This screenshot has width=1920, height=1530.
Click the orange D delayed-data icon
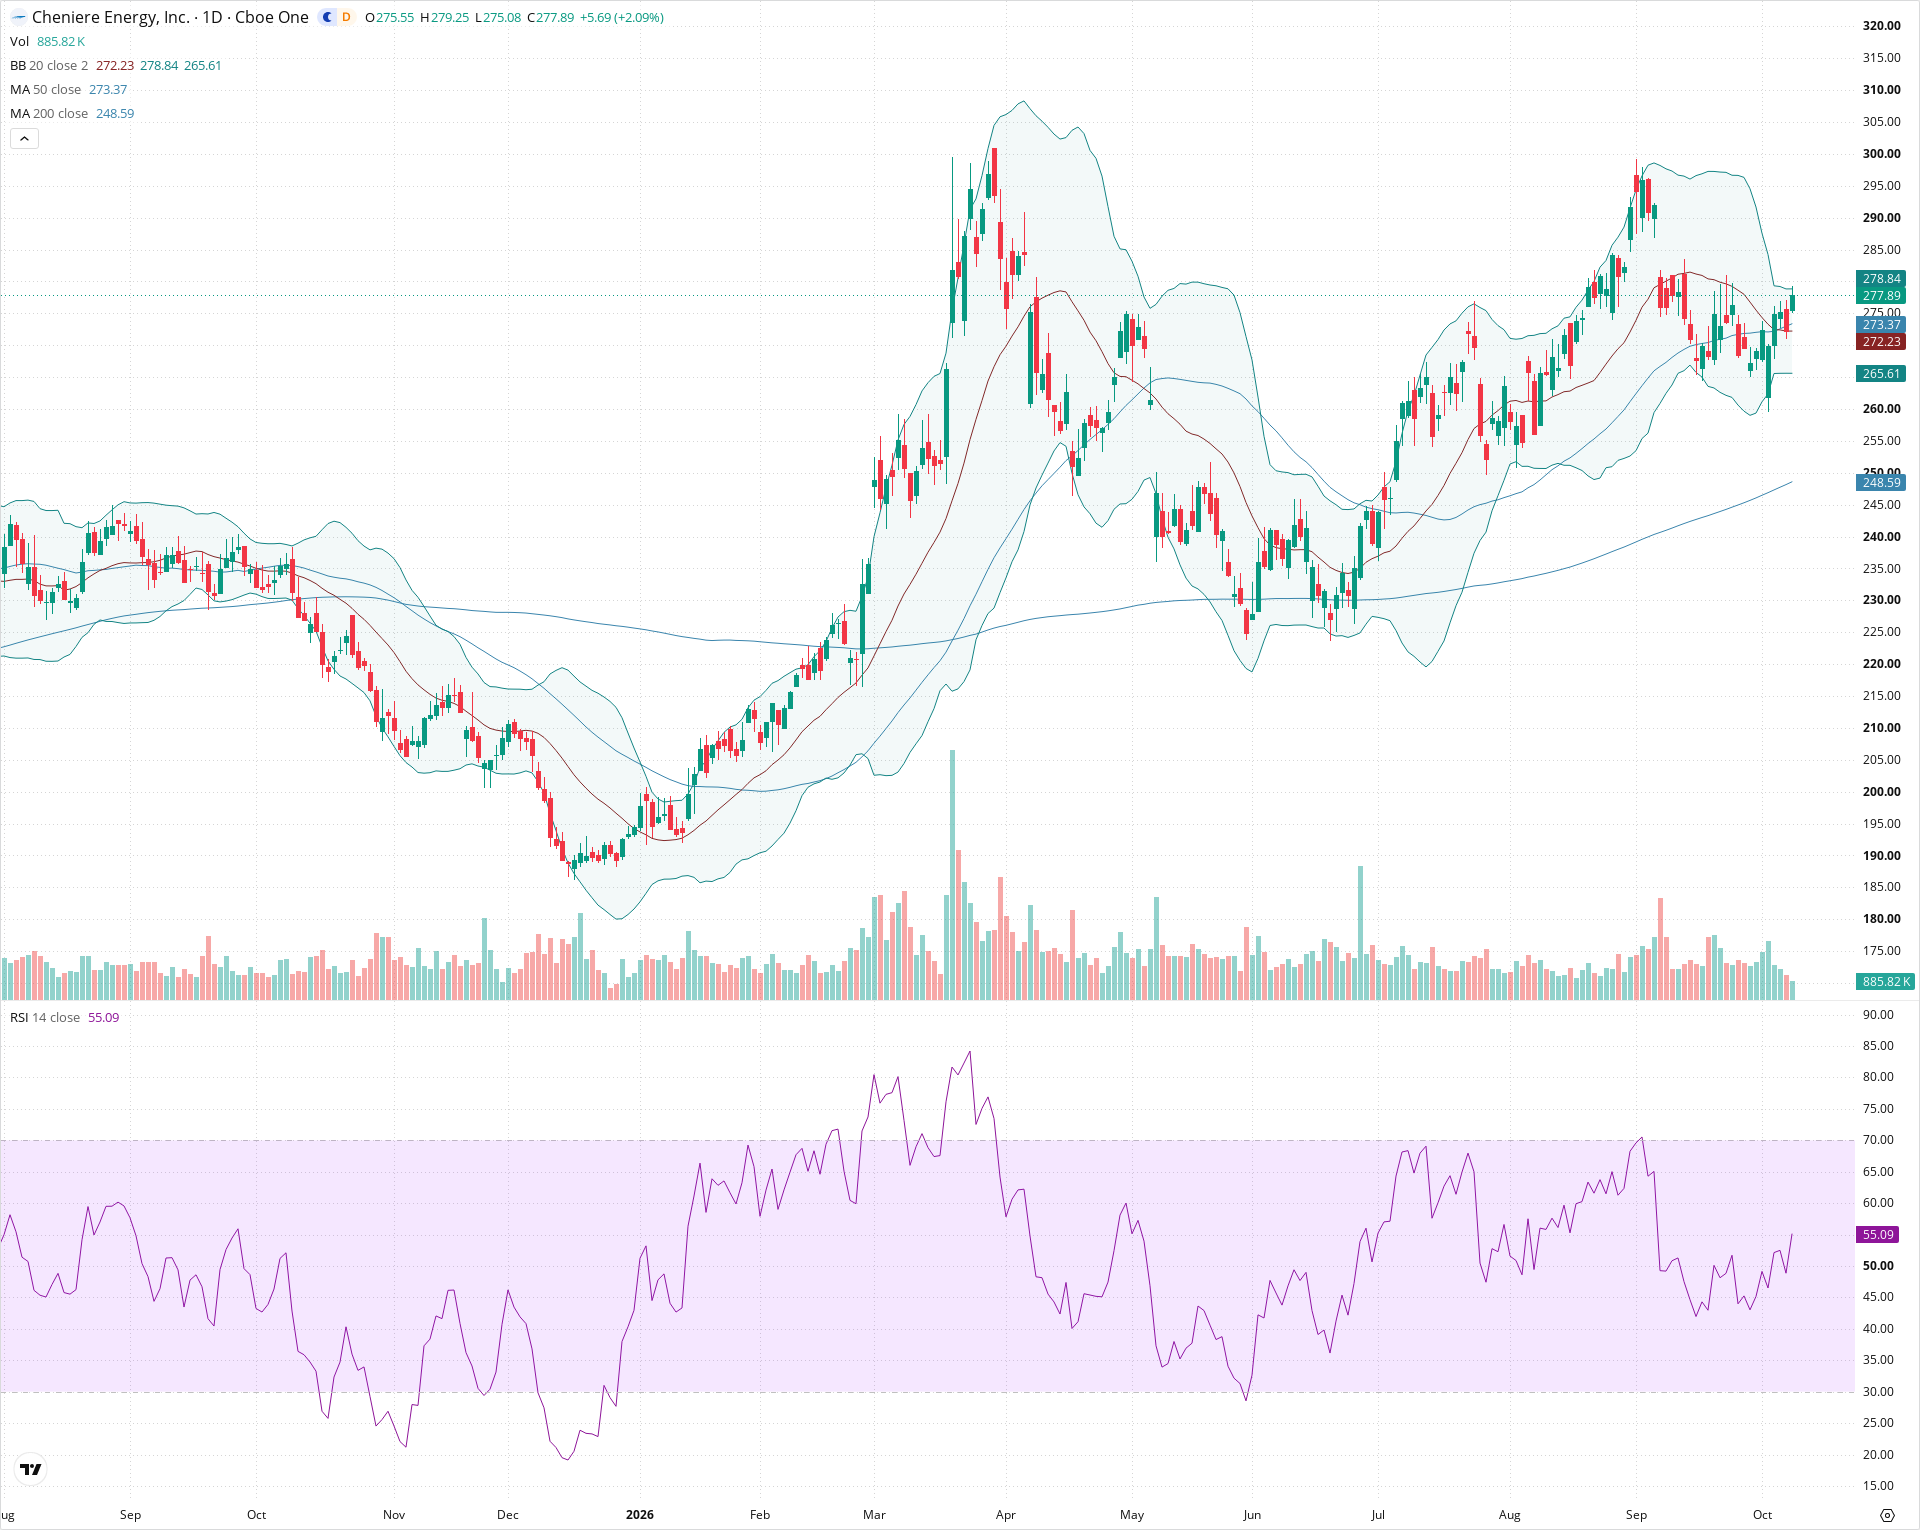[x=346, y=17]
